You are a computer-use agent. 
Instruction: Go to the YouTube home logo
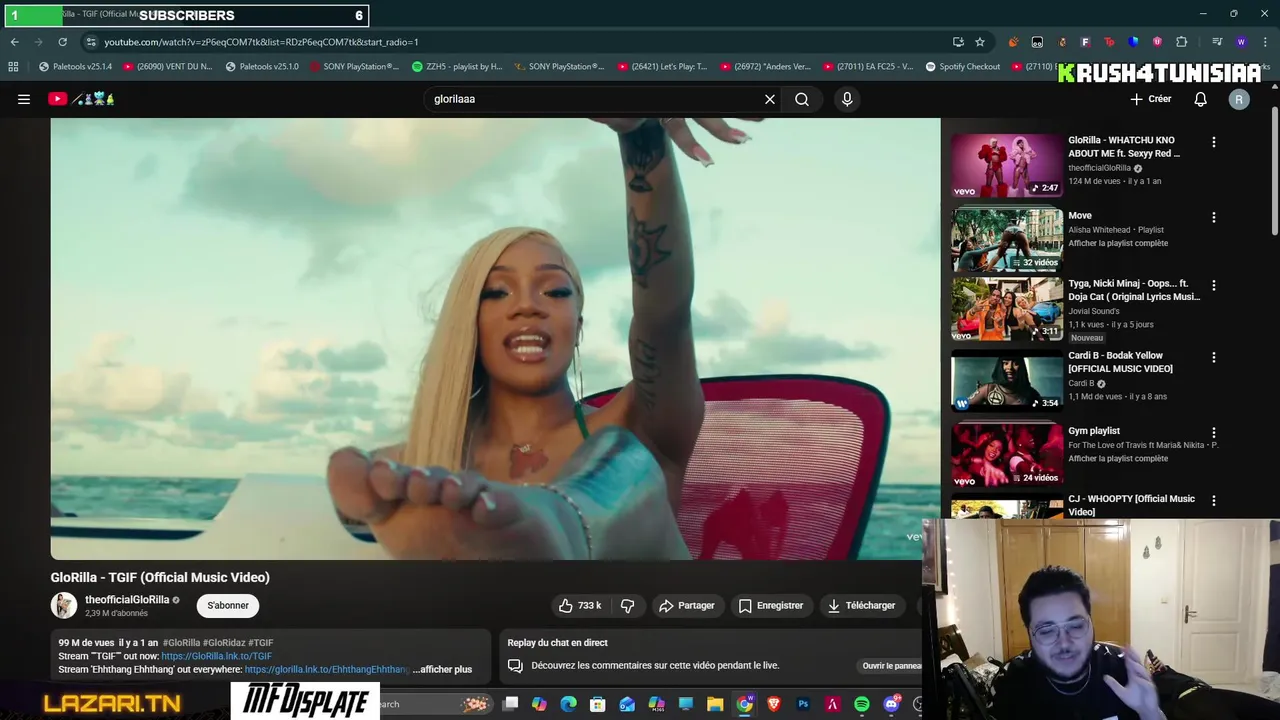pyautogui.click(x=82, y=99)
